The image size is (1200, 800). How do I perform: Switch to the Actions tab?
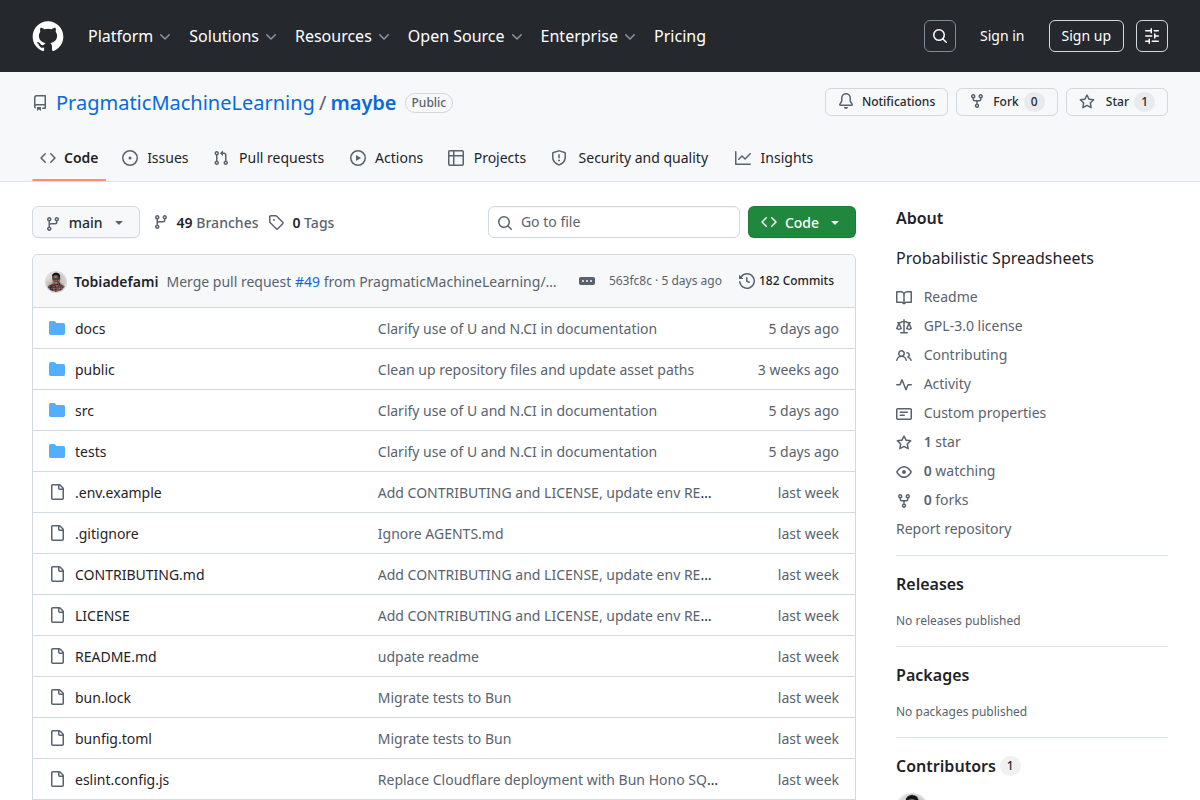point(387,158)
